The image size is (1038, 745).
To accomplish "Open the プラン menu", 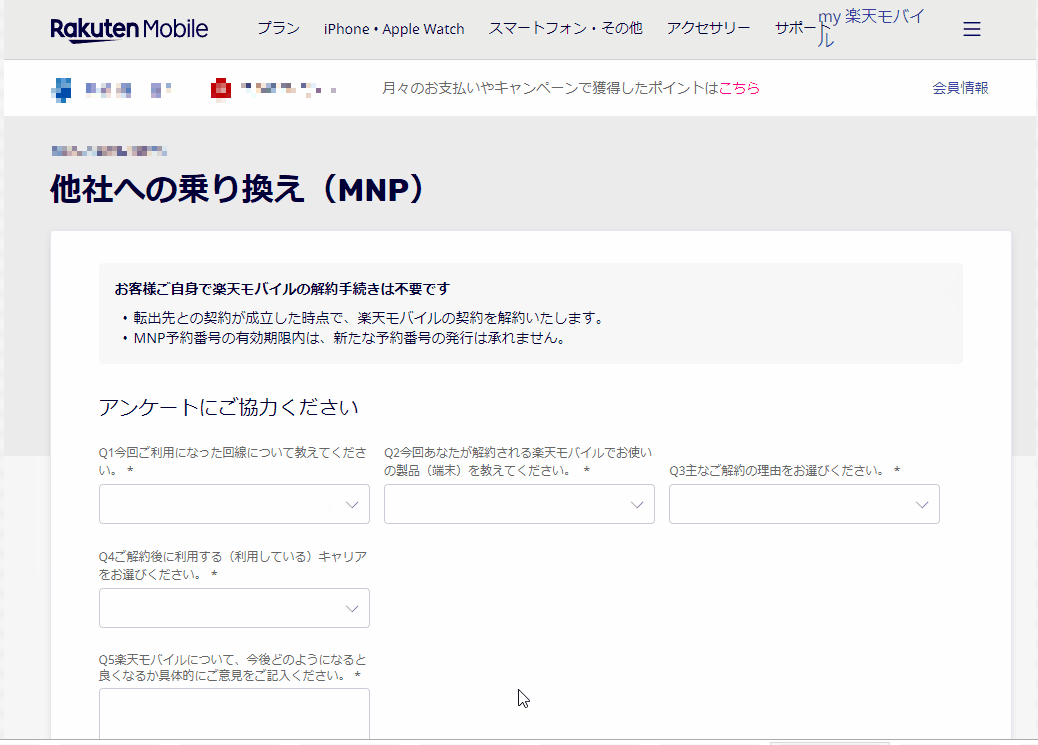I will click(278, 28).
